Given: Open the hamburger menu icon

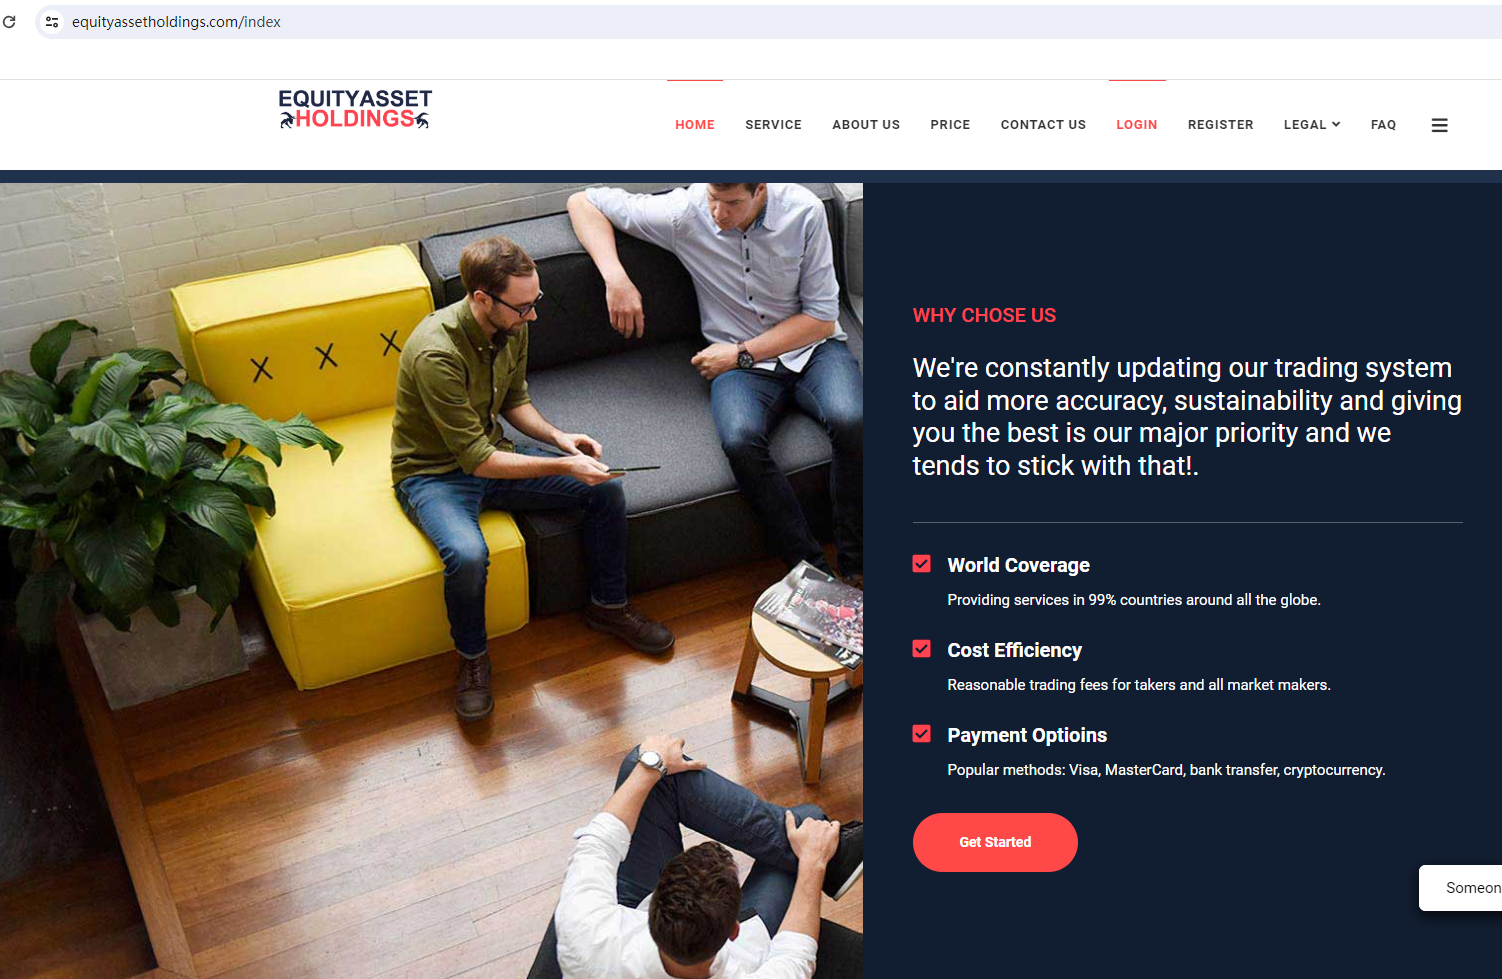Looking at the screenshot, I should pyautogui.click(x=1439, y=125).
